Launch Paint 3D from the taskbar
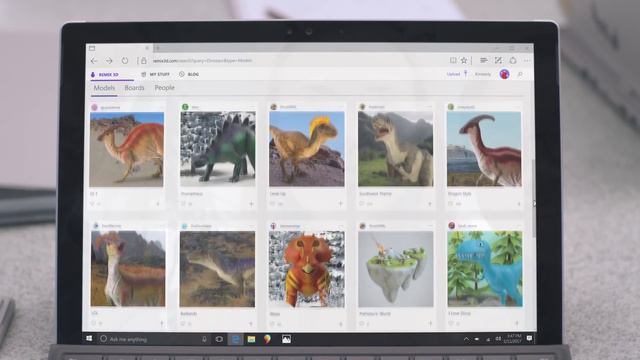Screen dimensions: 640x360 click(267, 339)
